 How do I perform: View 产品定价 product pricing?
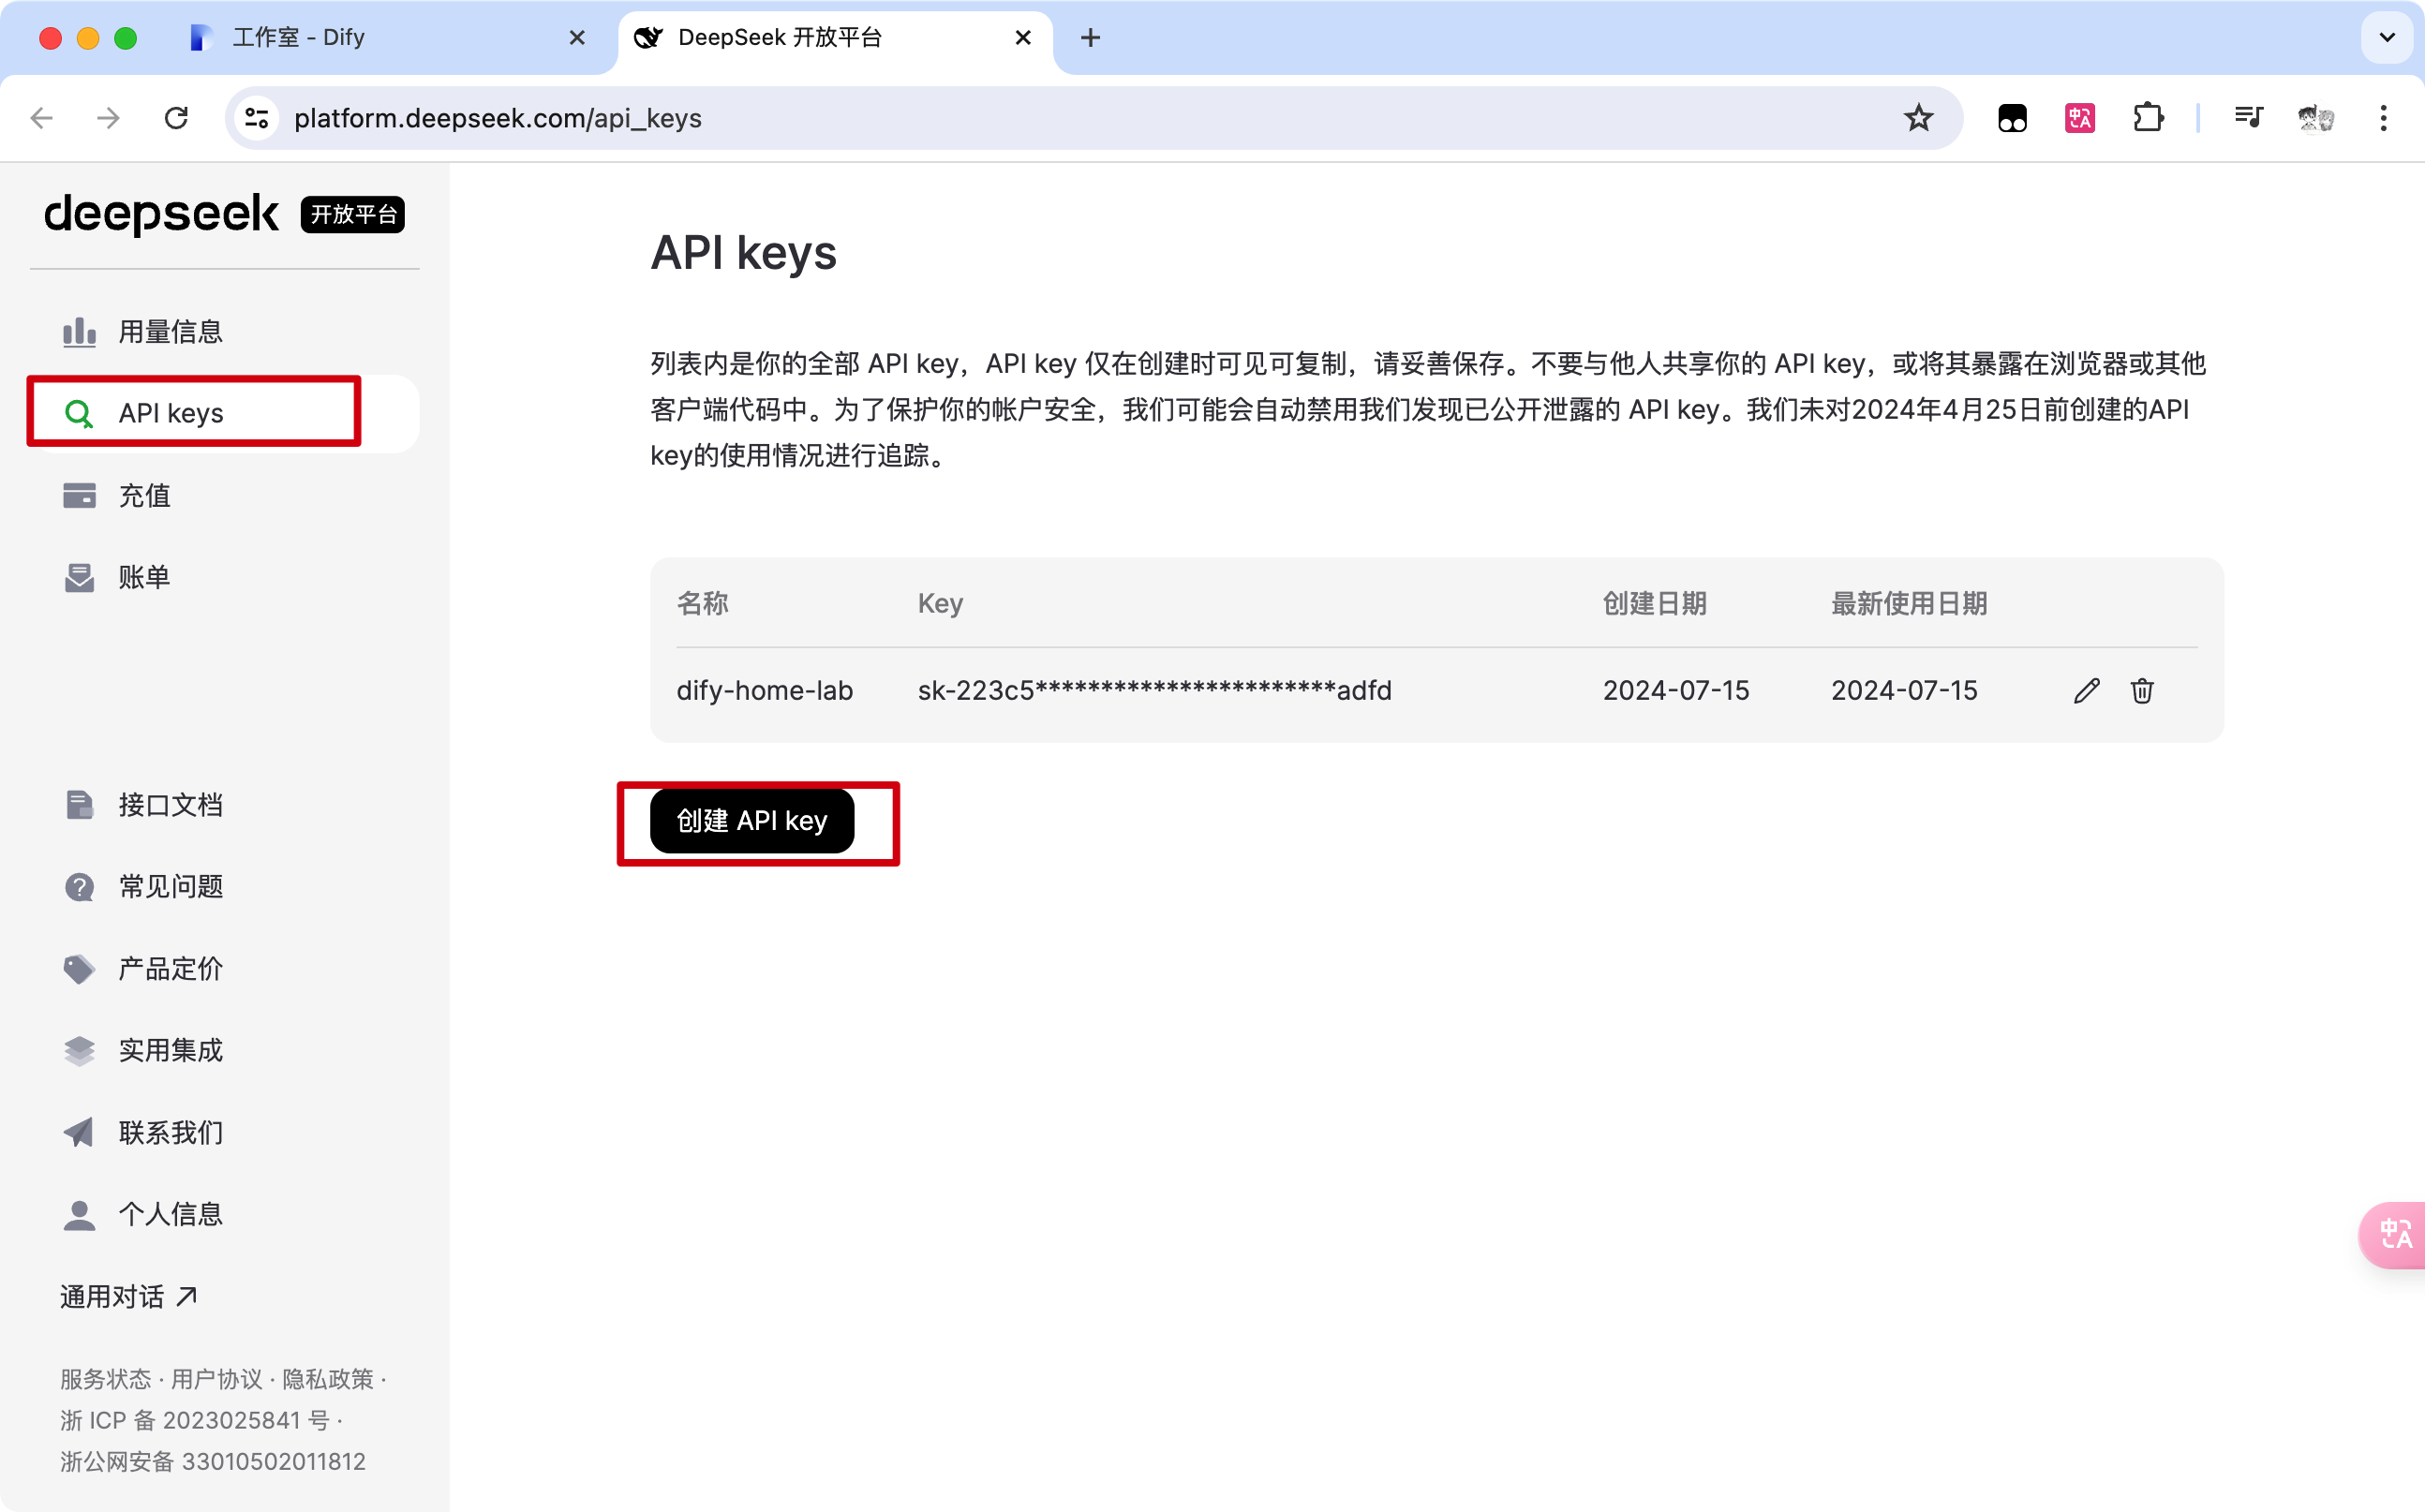170,968
